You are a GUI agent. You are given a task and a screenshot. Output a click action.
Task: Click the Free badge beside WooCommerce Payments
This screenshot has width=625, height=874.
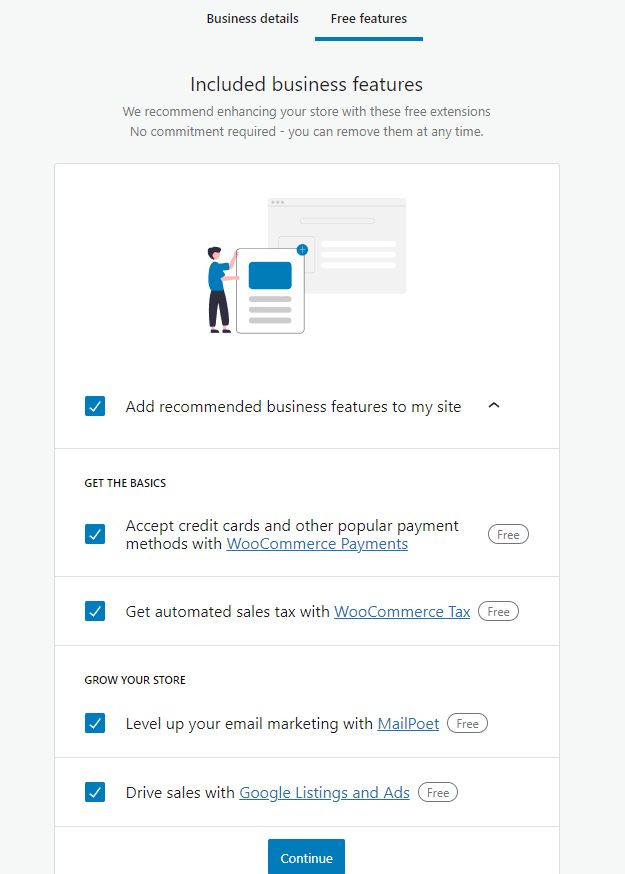[x=508, y=534]
